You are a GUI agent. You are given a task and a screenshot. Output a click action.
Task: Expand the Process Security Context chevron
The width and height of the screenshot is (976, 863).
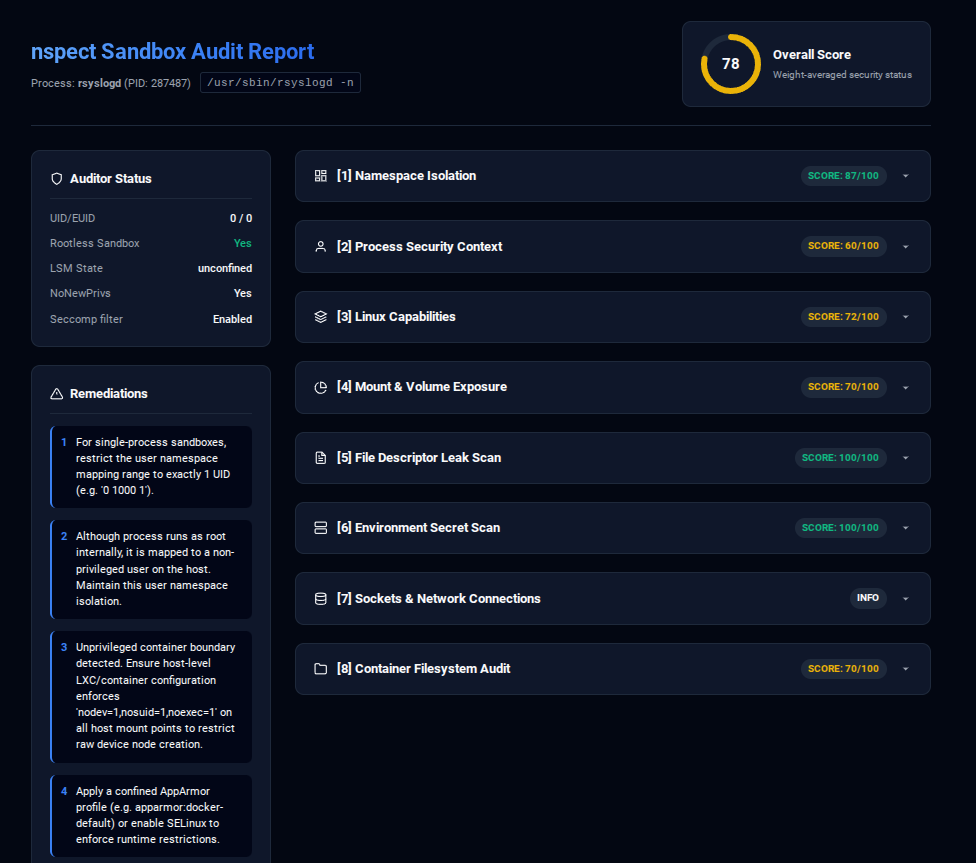[x=906, y=247]
